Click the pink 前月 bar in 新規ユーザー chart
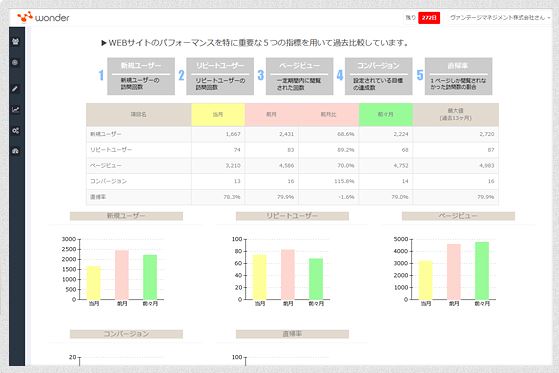559x373 pixels. point(122,275)
